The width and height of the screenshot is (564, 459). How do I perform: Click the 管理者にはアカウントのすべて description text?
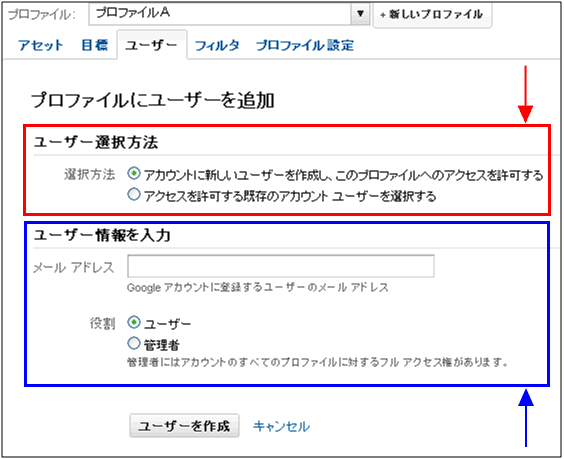pyautogui.click(x=317, y=362)
